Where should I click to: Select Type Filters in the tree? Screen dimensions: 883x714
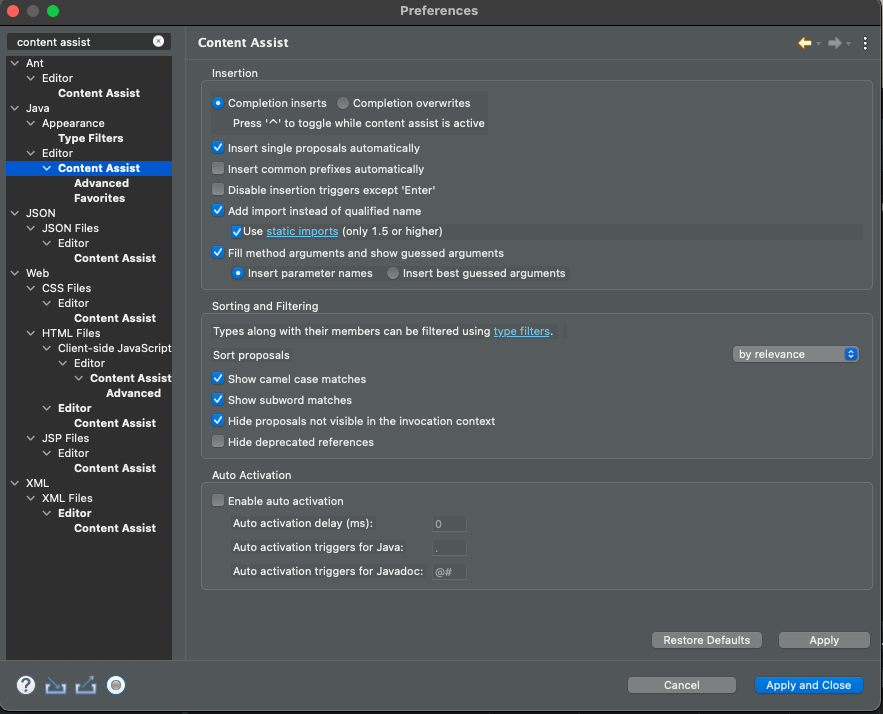[x=90, y=138]
